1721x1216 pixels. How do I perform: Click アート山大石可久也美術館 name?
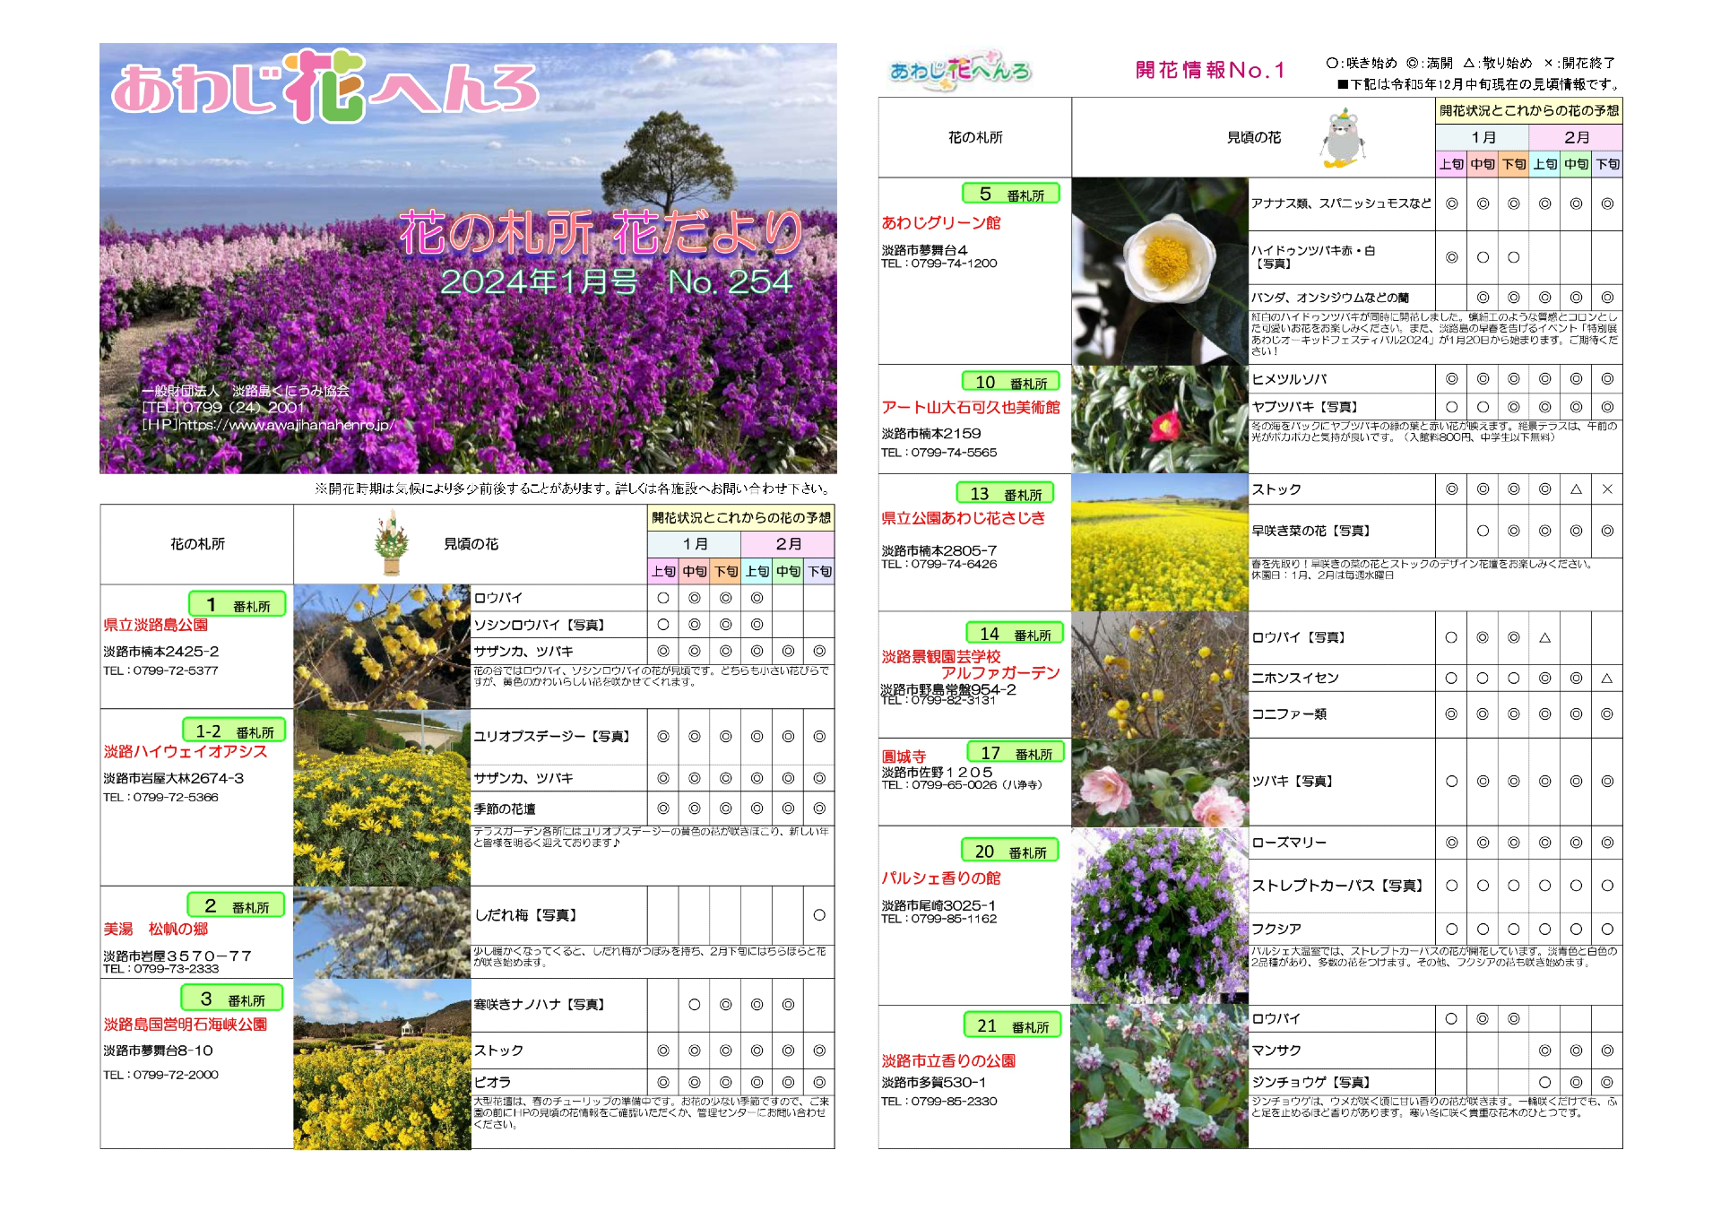[970, 408]
